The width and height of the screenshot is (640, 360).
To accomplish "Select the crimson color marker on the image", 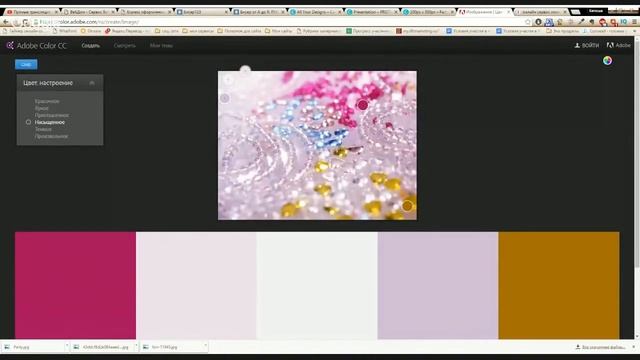I will 362,105.
